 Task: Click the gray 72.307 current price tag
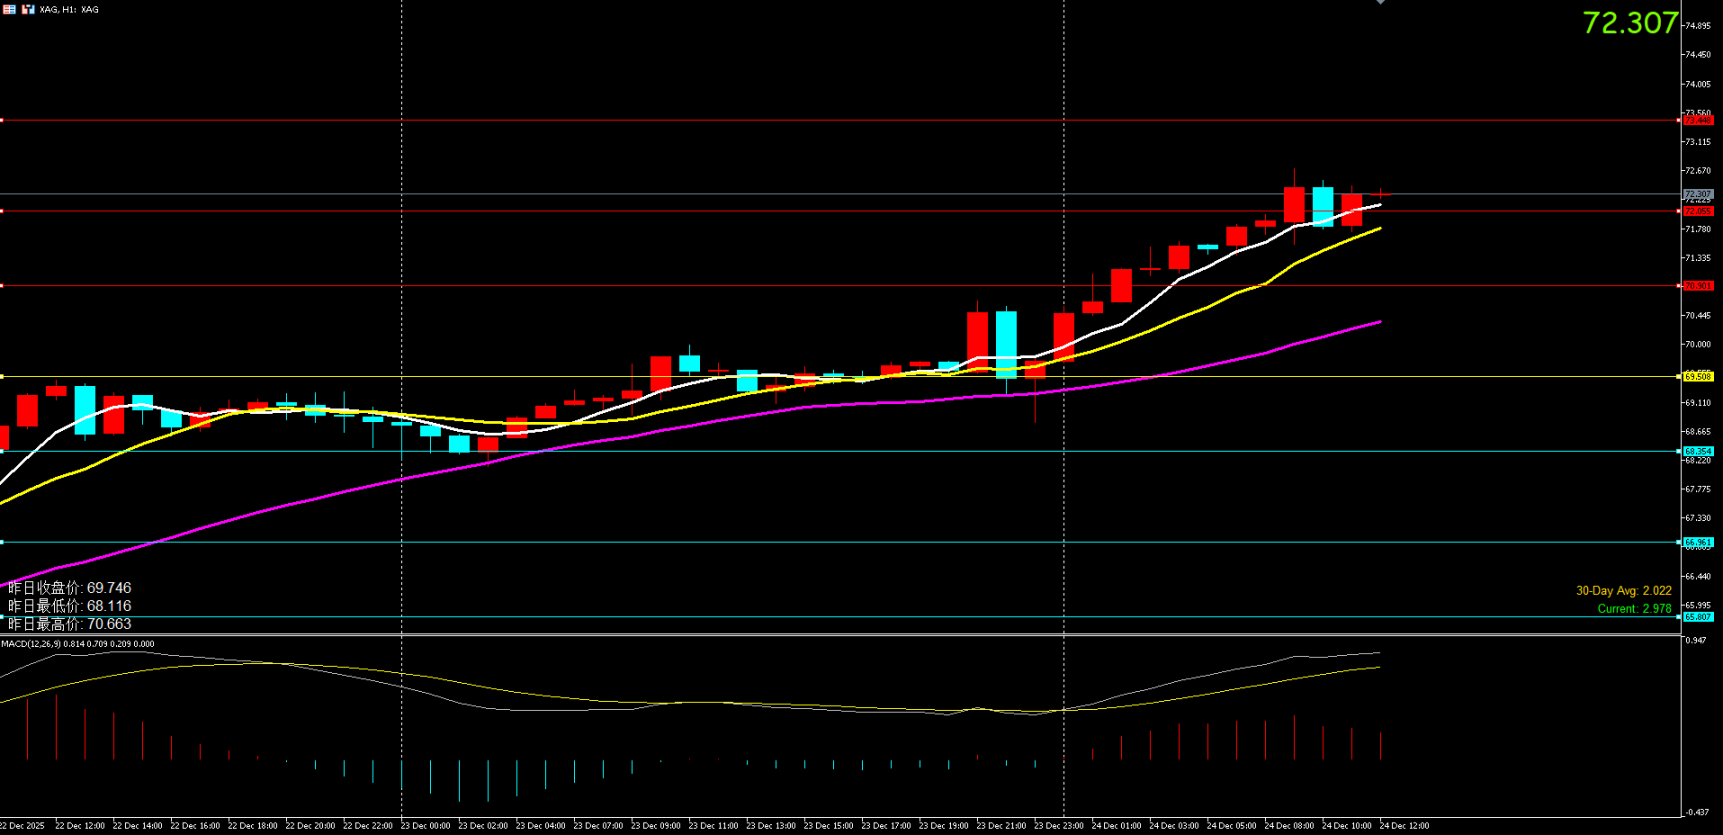pos(1698,194)
